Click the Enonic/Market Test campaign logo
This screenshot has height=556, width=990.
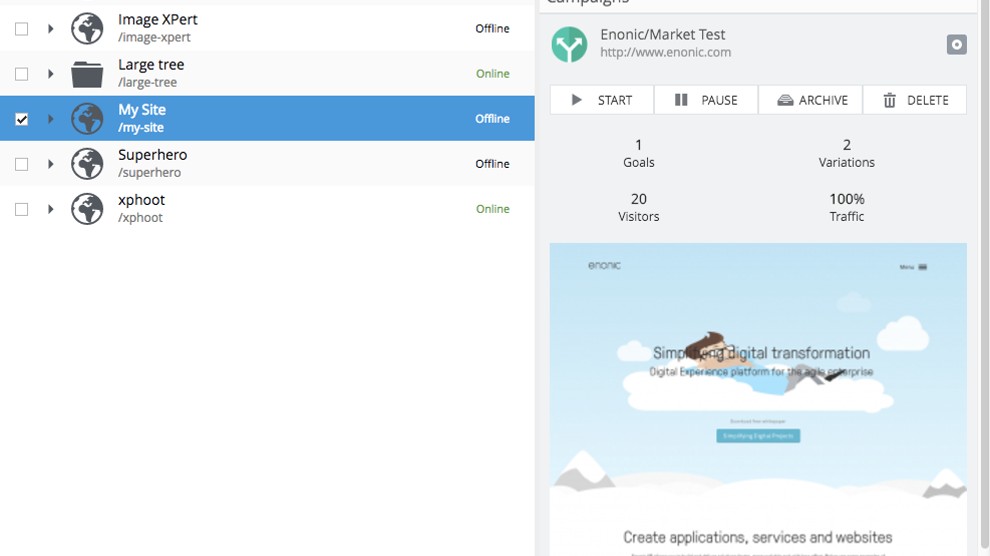[569, 44]
